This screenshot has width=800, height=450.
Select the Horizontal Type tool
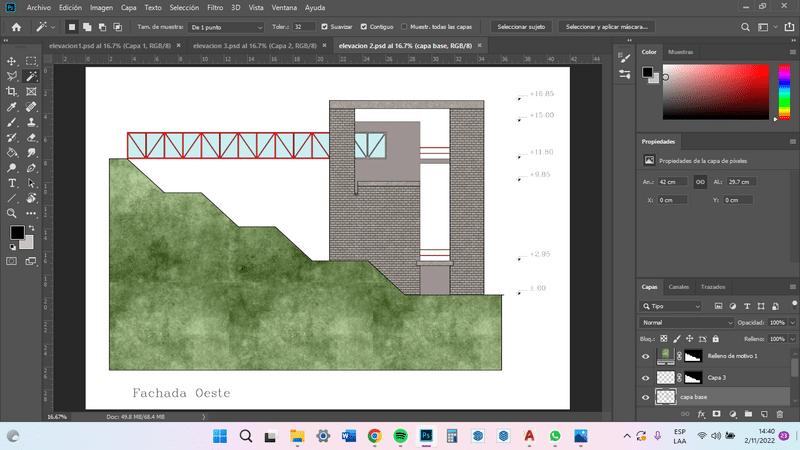point(12,183)
